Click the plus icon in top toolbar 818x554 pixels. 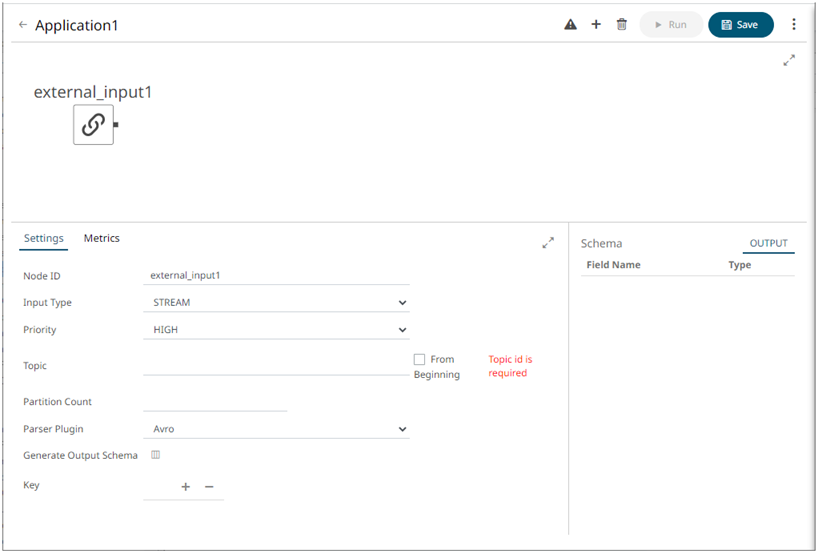(596, 25)
